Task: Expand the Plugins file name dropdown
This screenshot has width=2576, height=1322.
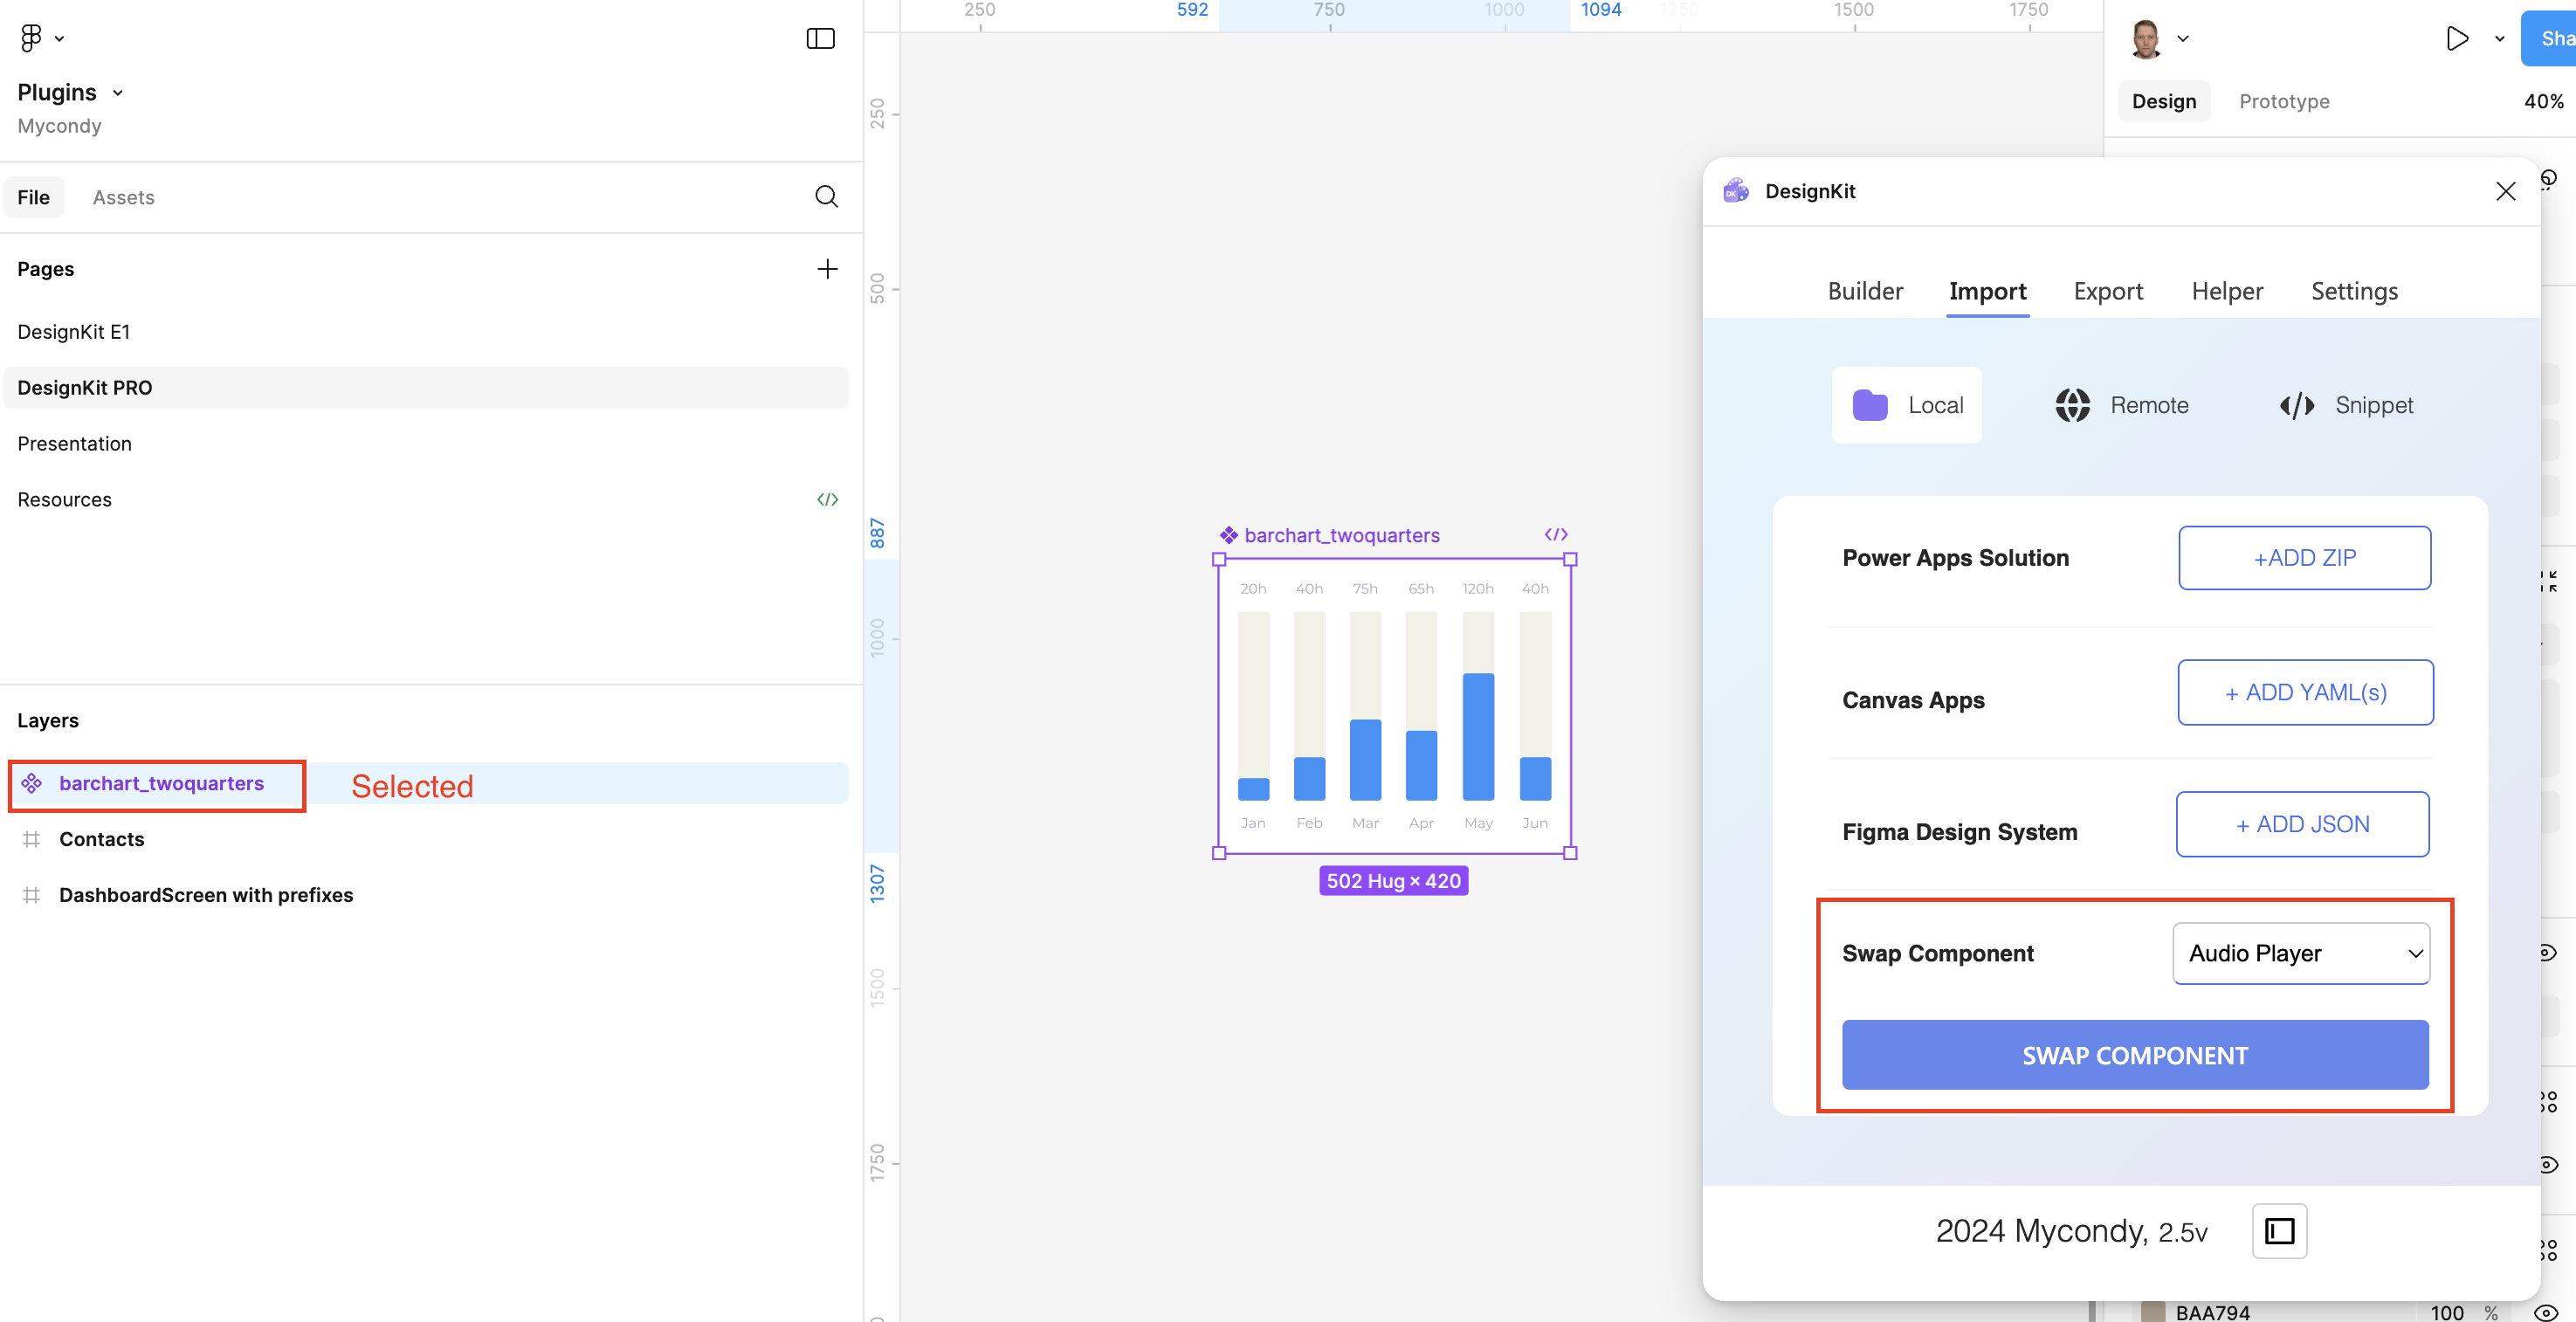Action: pyautogui.click(x=118, y=93)
